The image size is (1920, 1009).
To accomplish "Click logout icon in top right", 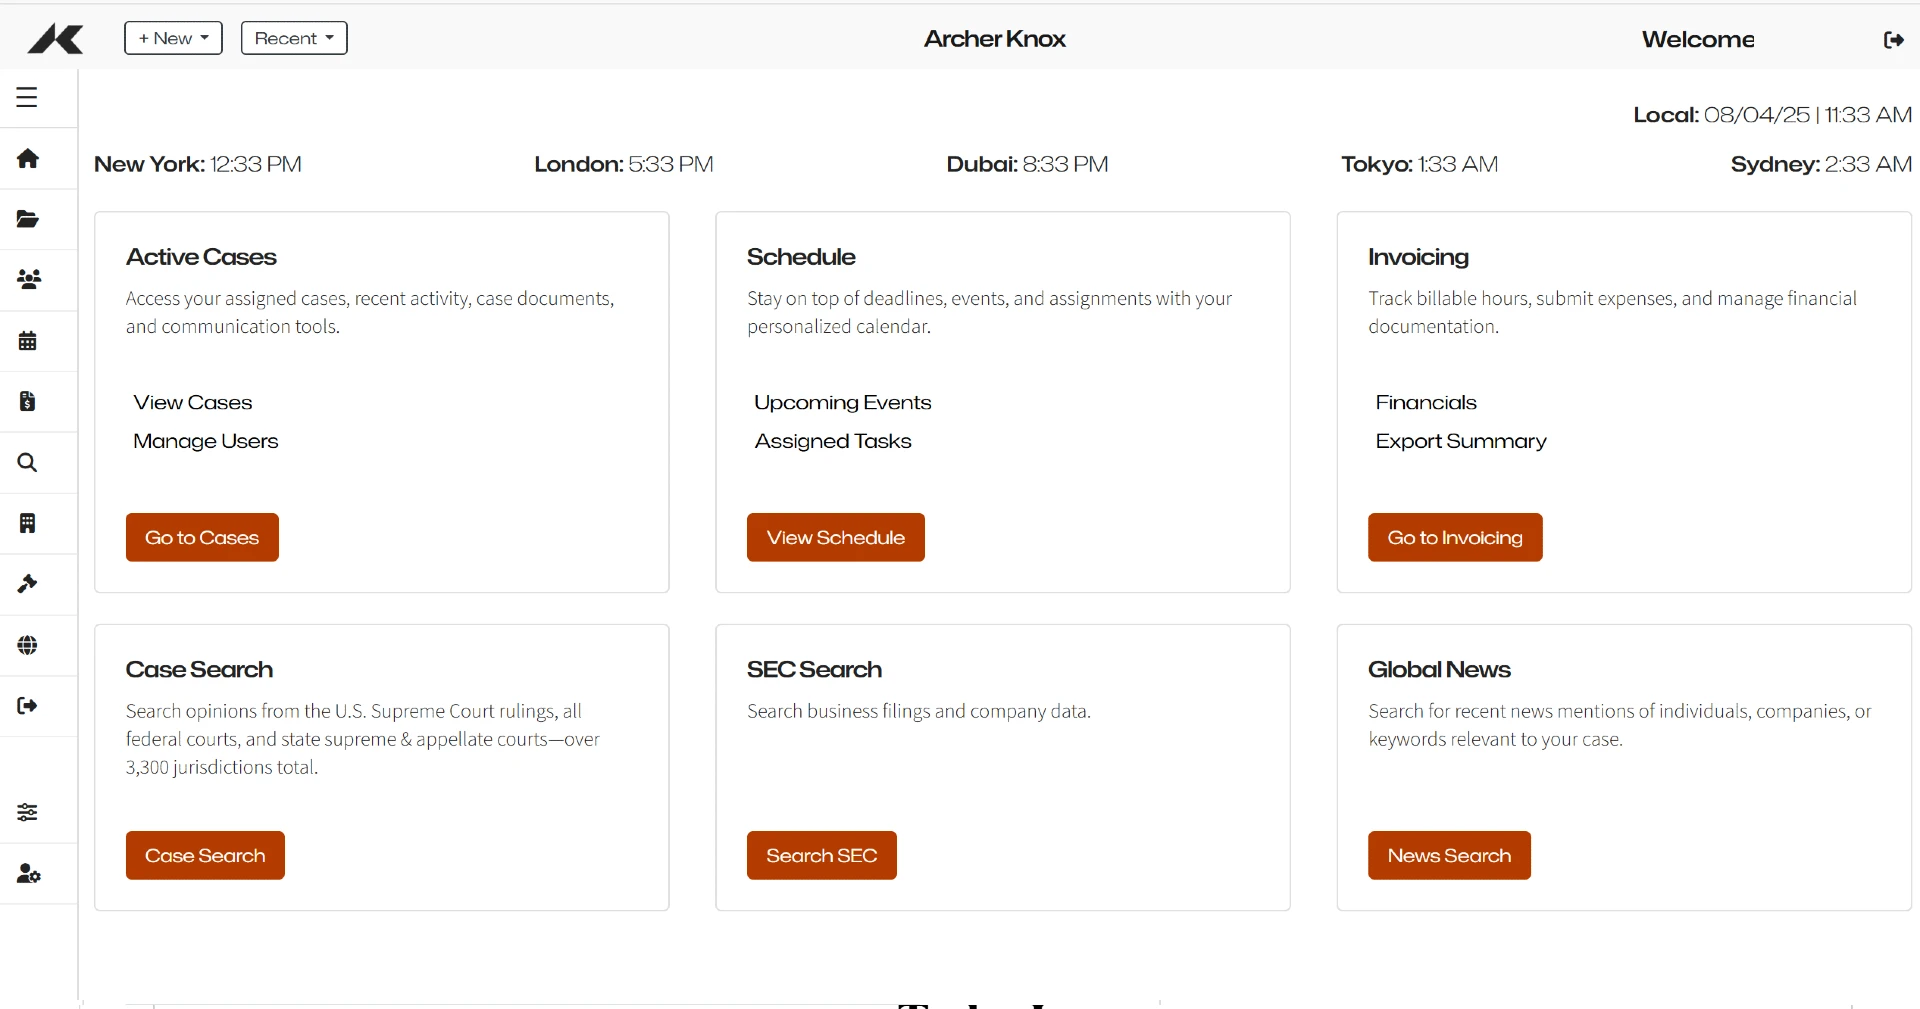I will point(1893,39).
